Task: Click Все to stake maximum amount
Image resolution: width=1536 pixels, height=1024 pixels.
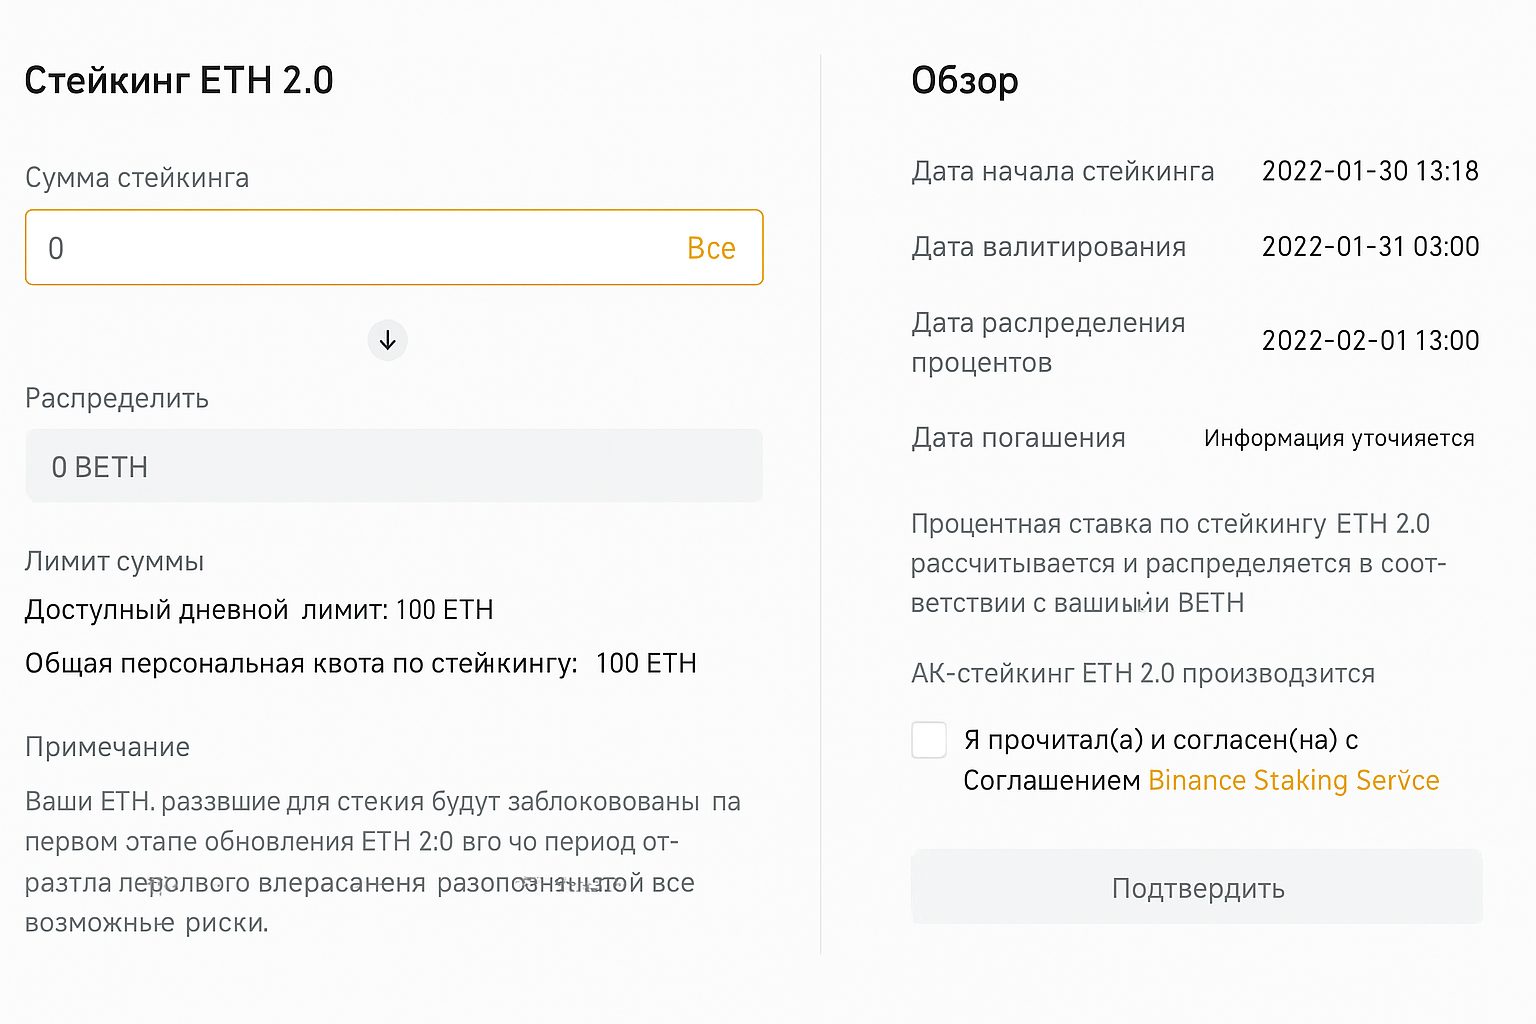Action: pos(711,247)
